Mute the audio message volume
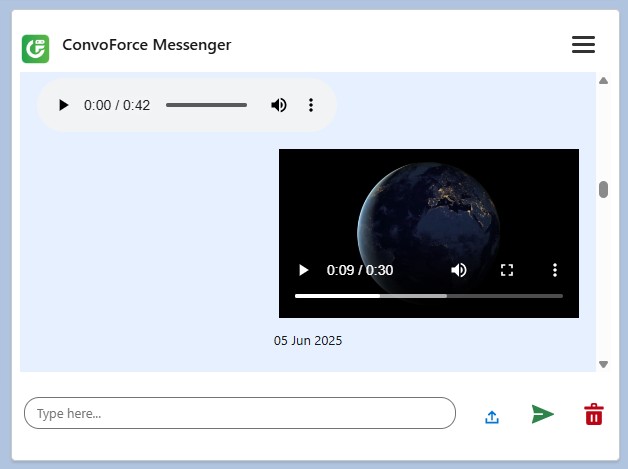The image size is (628, 469). 279,105
